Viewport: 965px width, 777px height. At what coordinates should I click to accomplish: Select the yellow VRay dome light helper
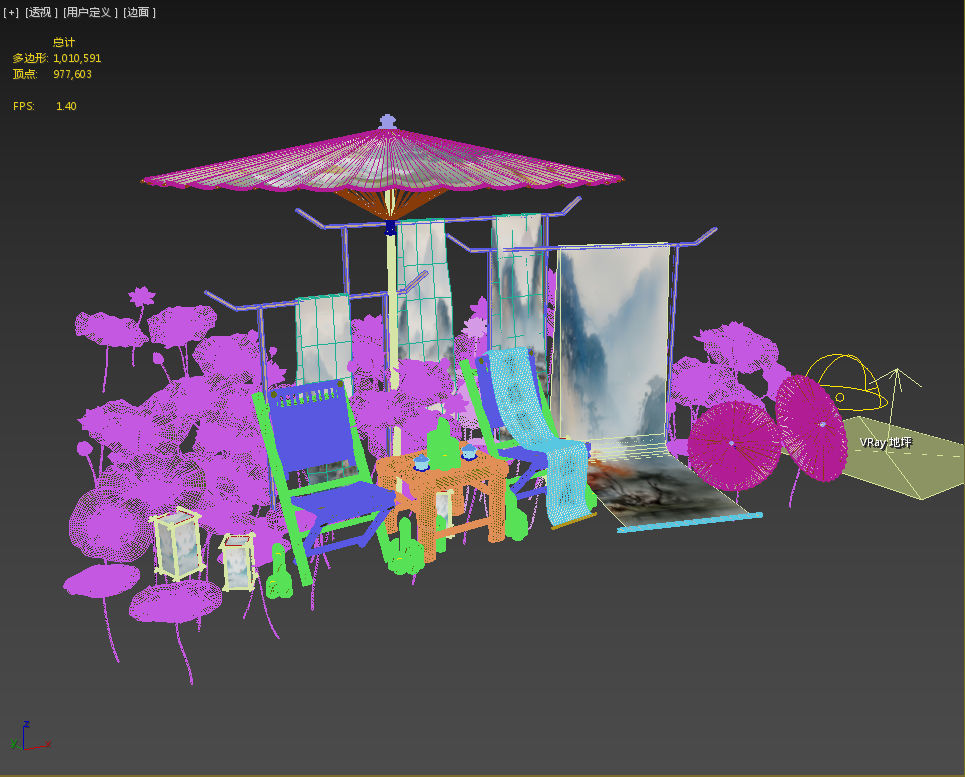pyautogui.click(x=847, y=381)
